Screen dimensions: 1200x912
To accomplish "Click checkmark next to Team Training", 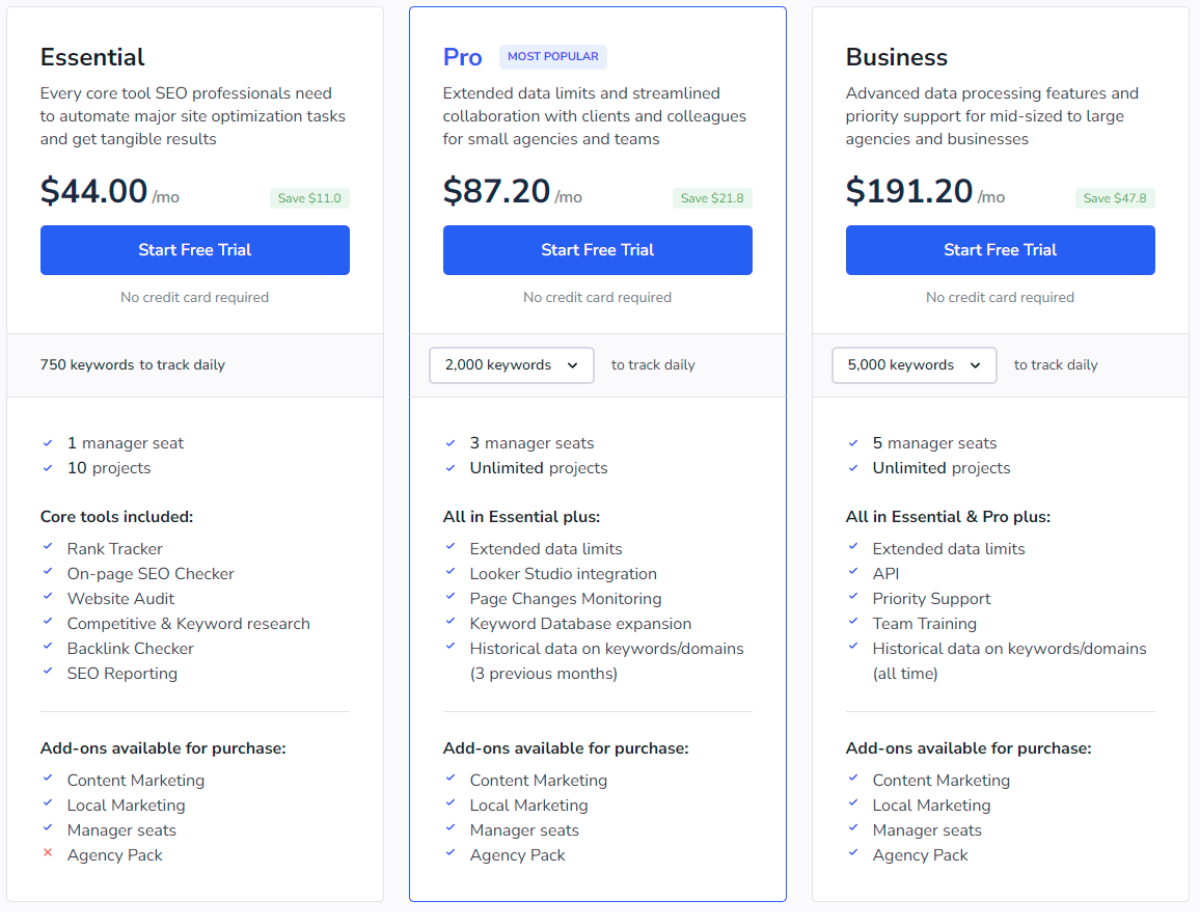I will [x=853, y=622].
